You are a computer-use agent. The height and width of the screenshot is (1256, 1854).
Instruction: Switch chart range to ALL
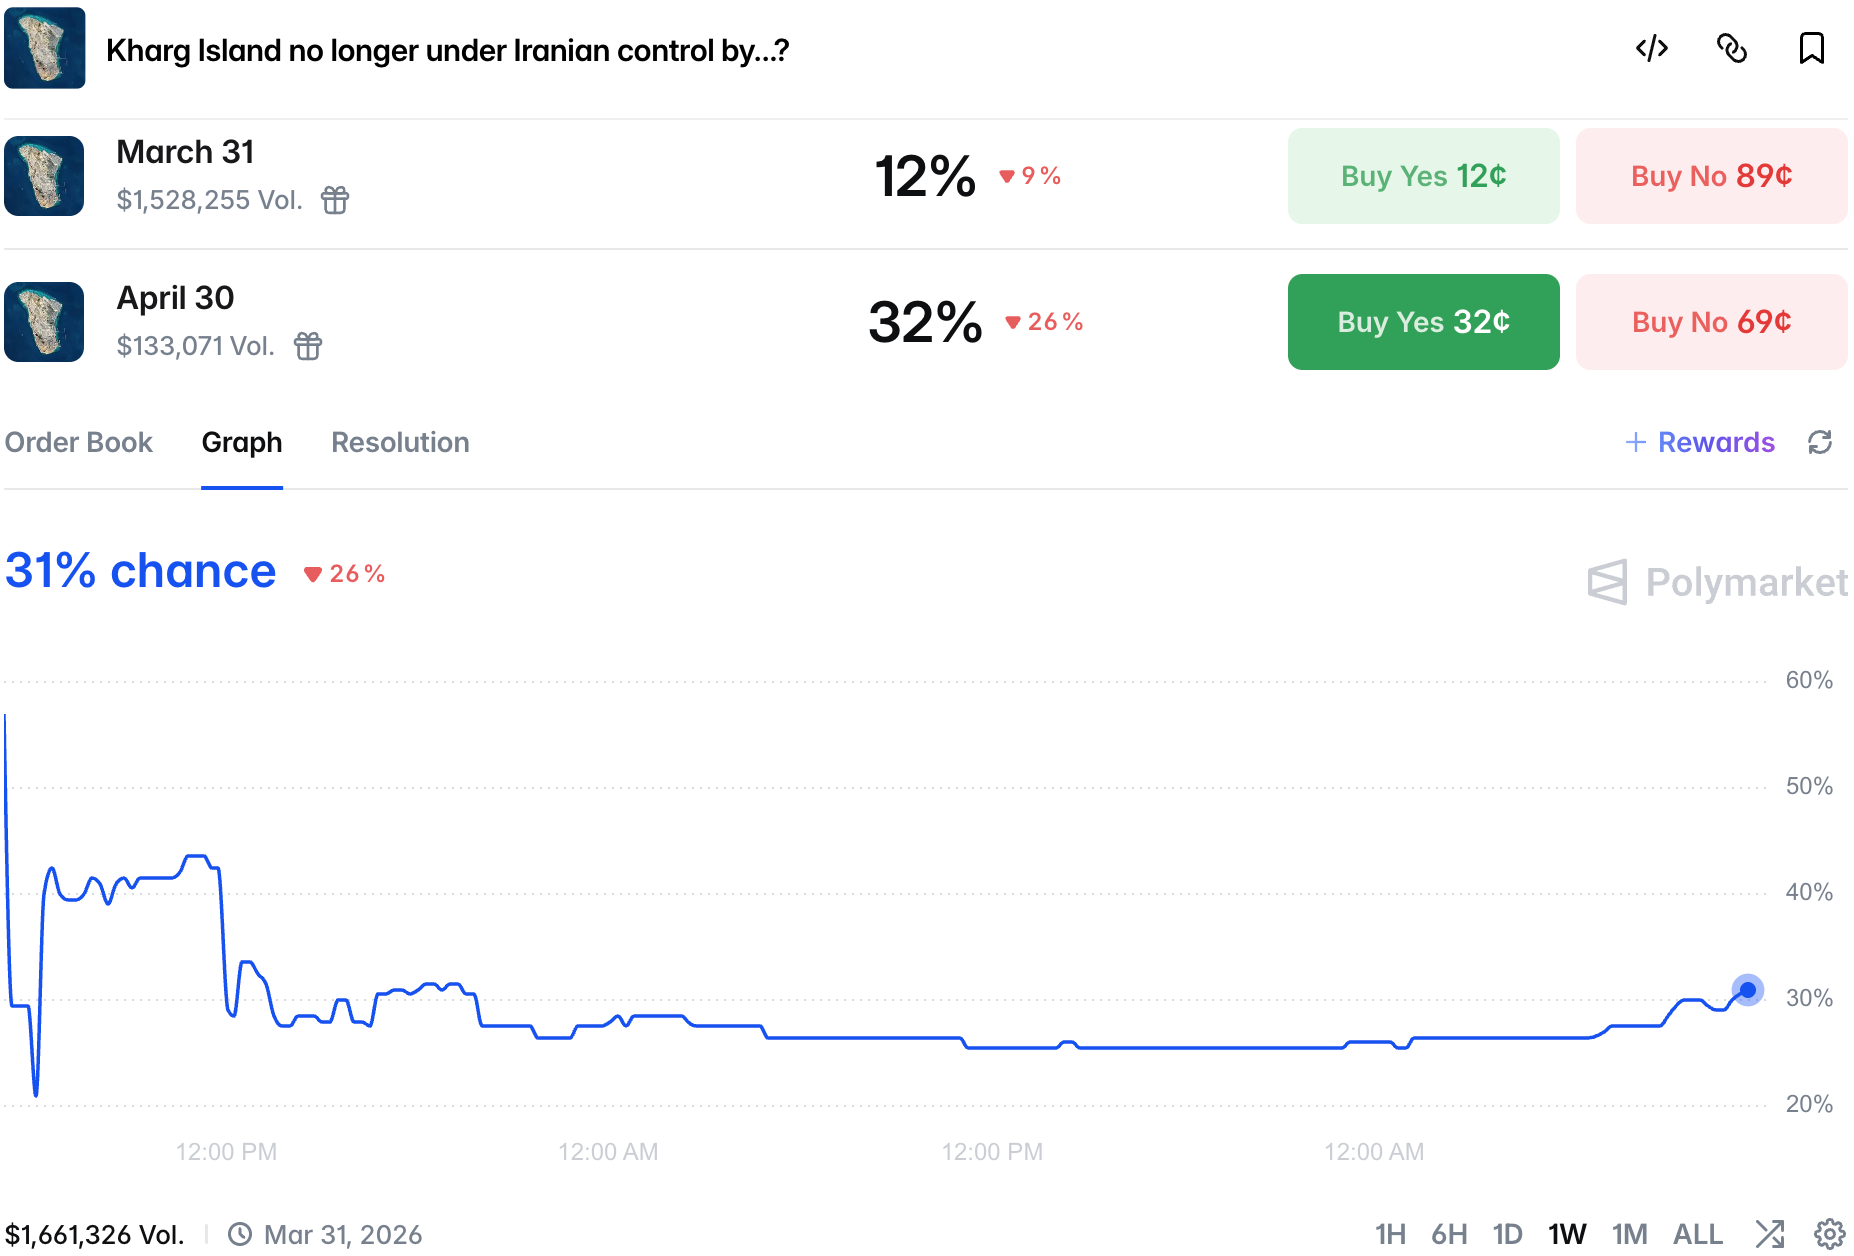pos(1697,1234)
